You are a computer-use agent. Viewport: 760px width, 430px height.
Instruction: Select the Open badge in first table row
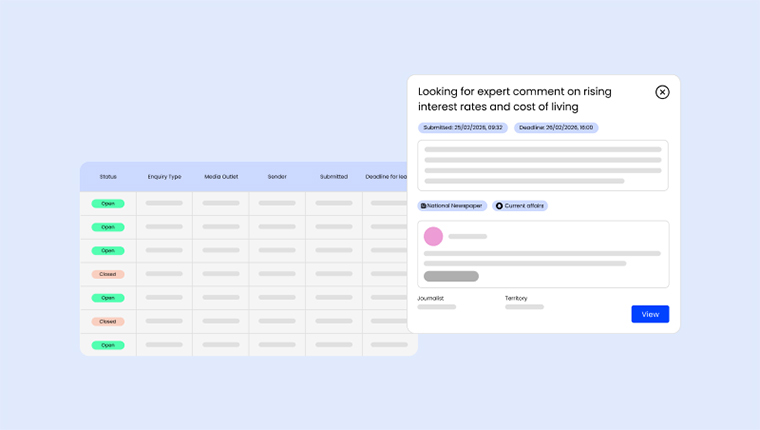108,203
